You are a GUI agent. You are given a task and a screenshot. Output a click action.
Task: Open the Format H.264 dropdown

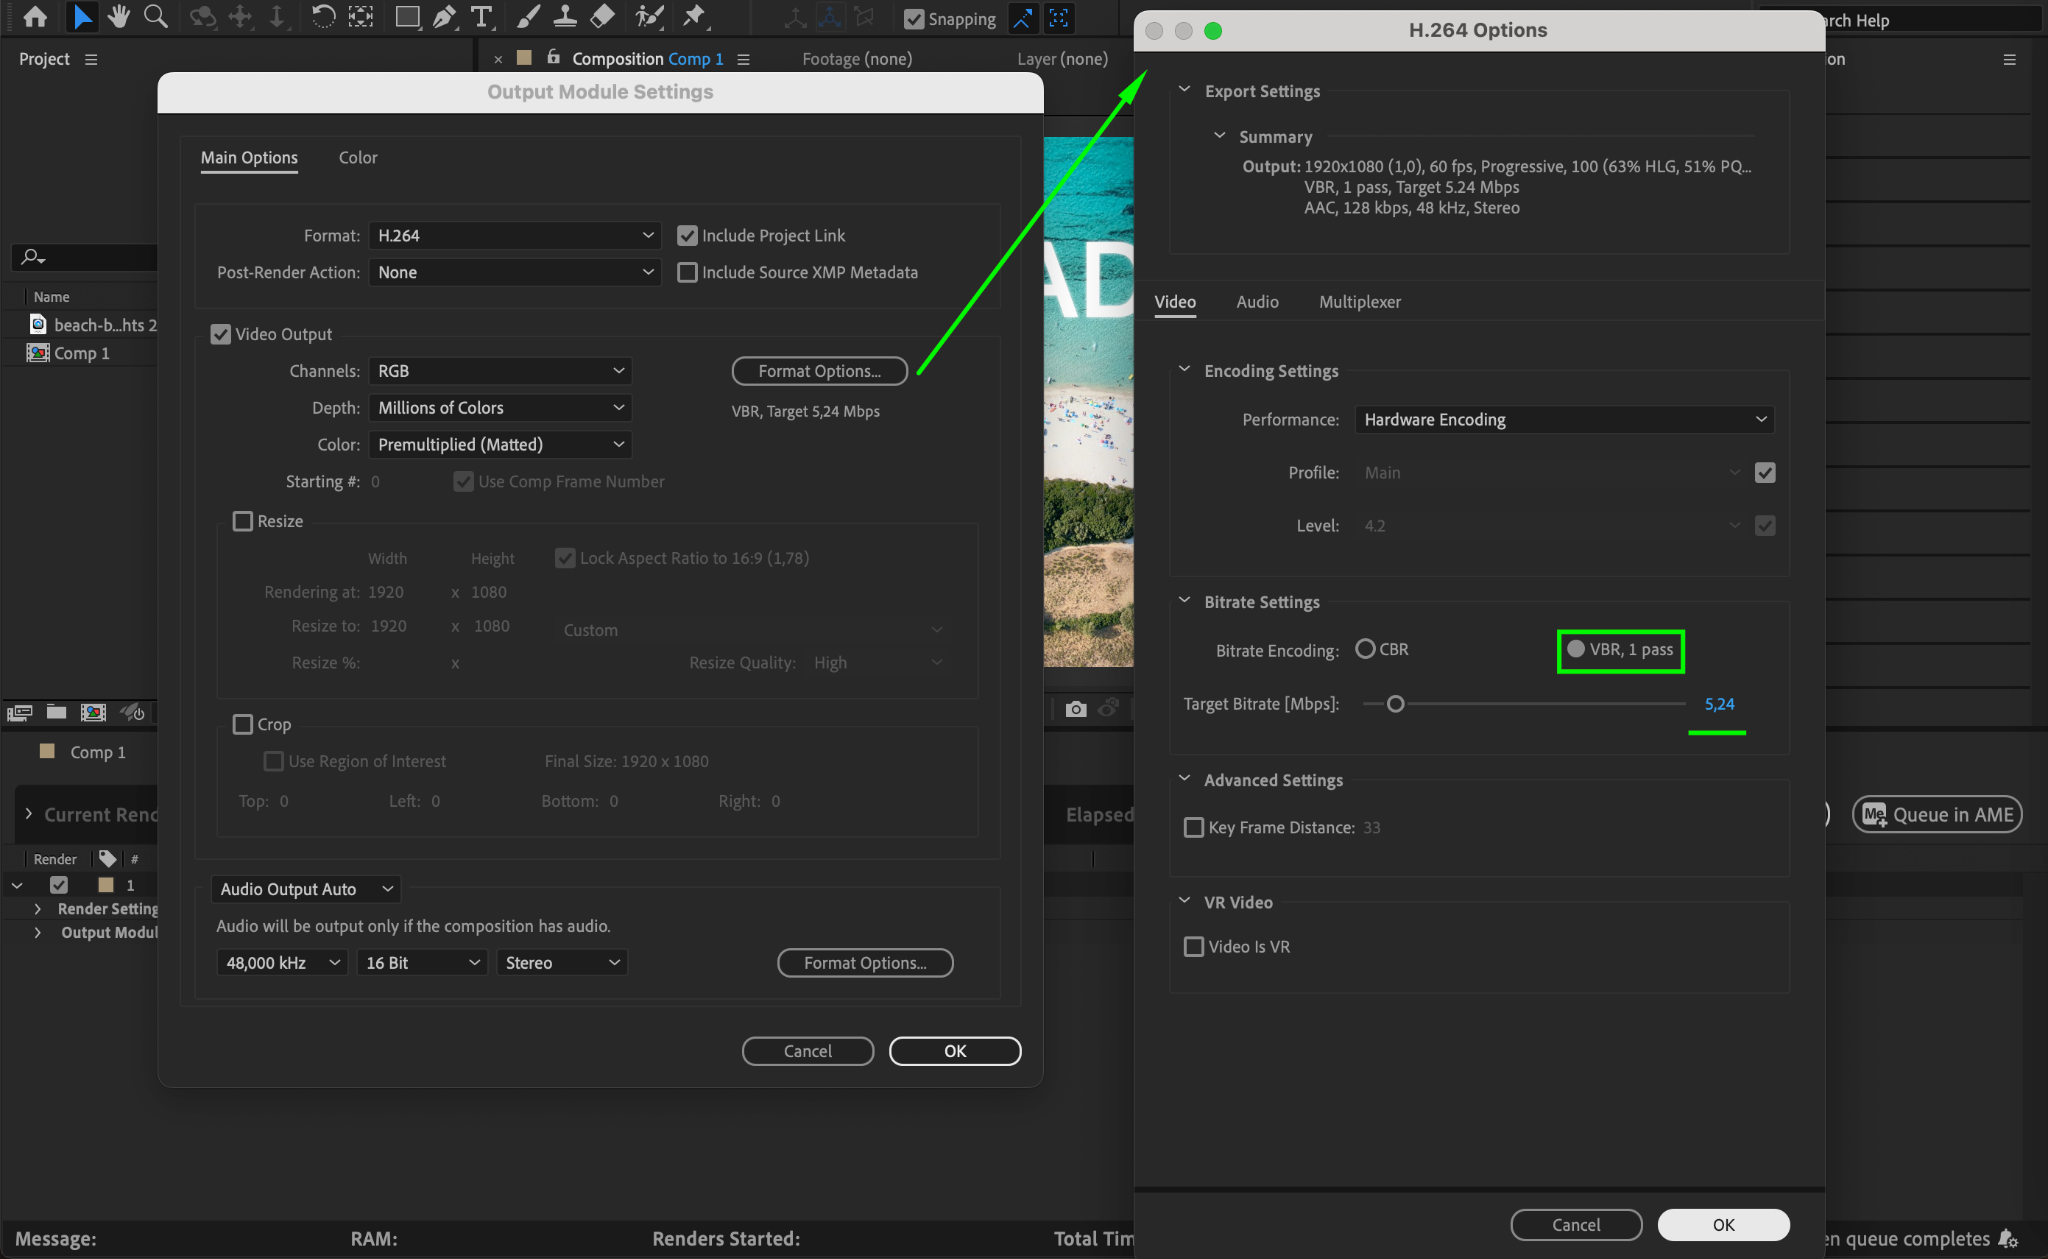514,235
